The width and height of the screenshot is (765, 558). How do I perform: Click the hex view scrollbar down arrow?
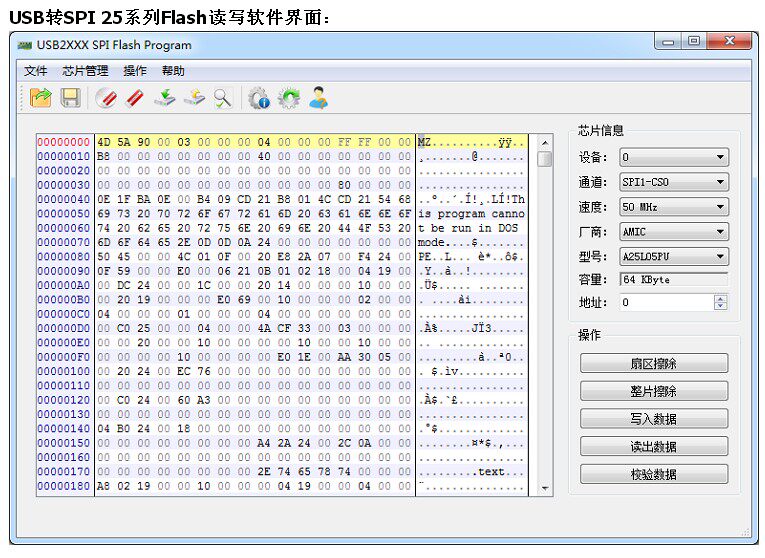coord(545,488)
